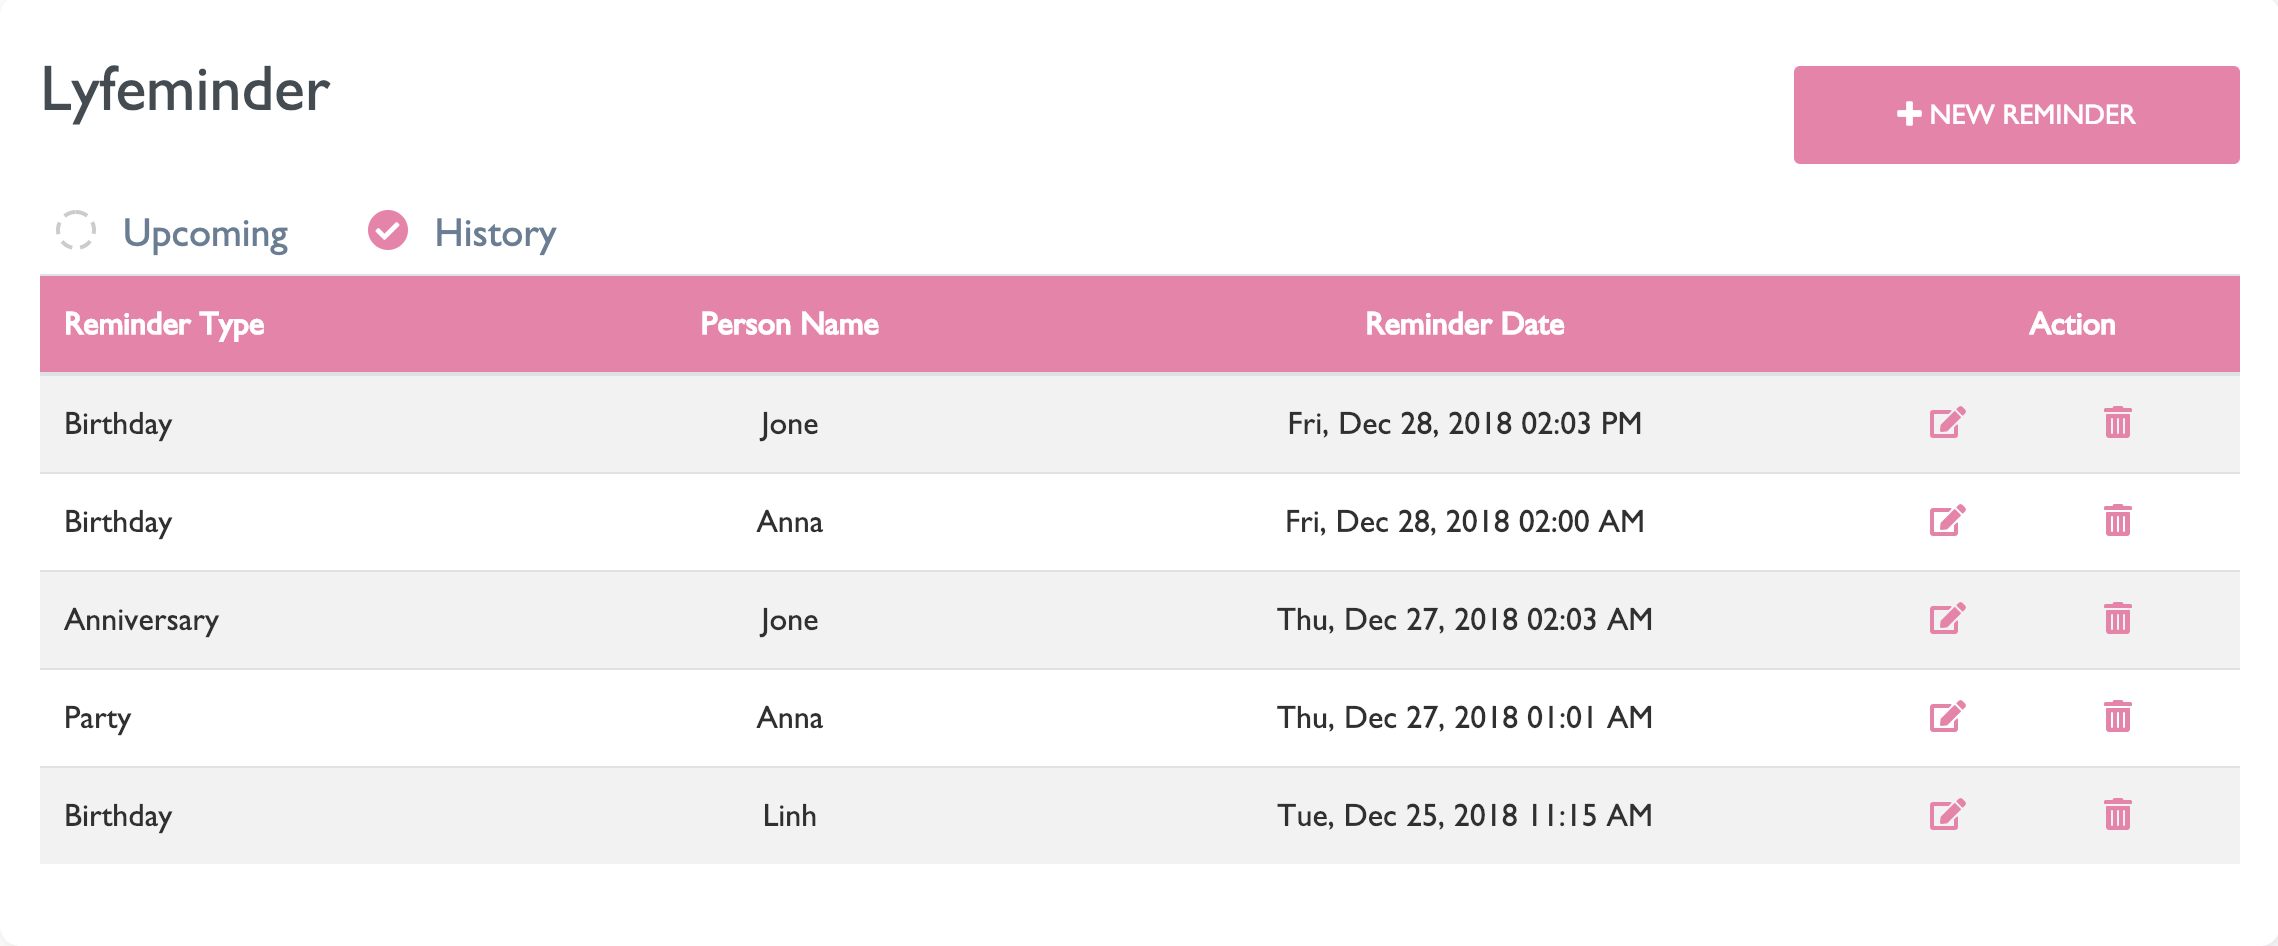This screenshot has height=946, width=2278.
Task: Select the Fri, Dec 28 02:03 PM date cell
Action: pyautogui.click(x=1465, y=423)
